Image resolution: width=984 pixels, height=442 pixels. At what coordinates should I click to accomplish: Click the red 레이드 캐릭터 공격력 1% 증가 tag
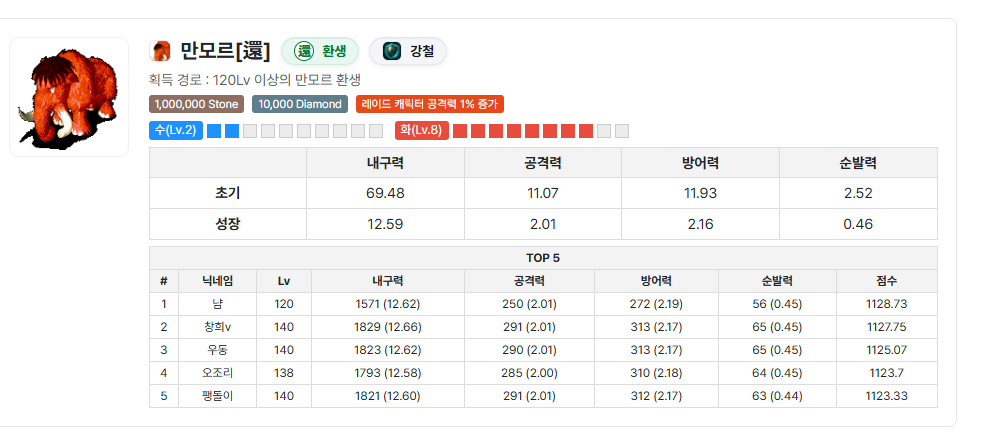click(429, 104)
